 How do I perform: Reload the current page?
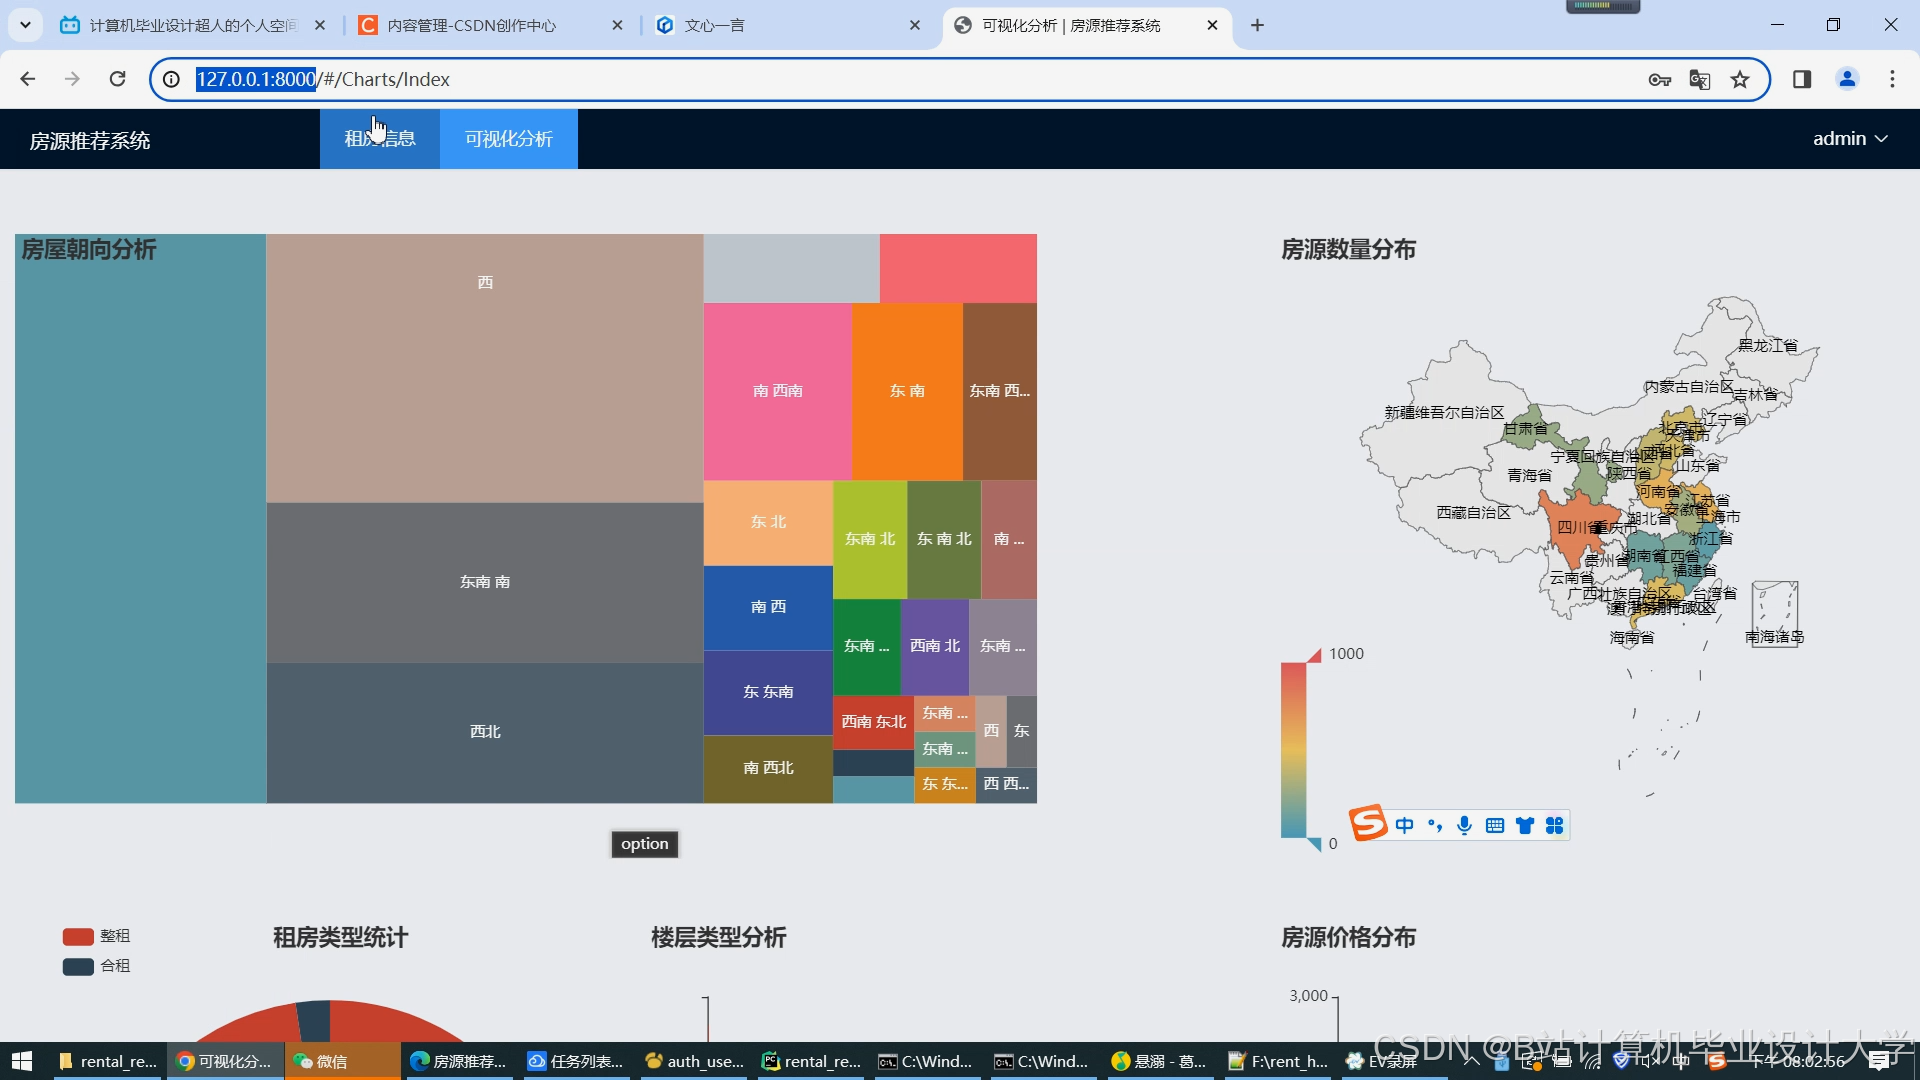click(x=117, y=79)
